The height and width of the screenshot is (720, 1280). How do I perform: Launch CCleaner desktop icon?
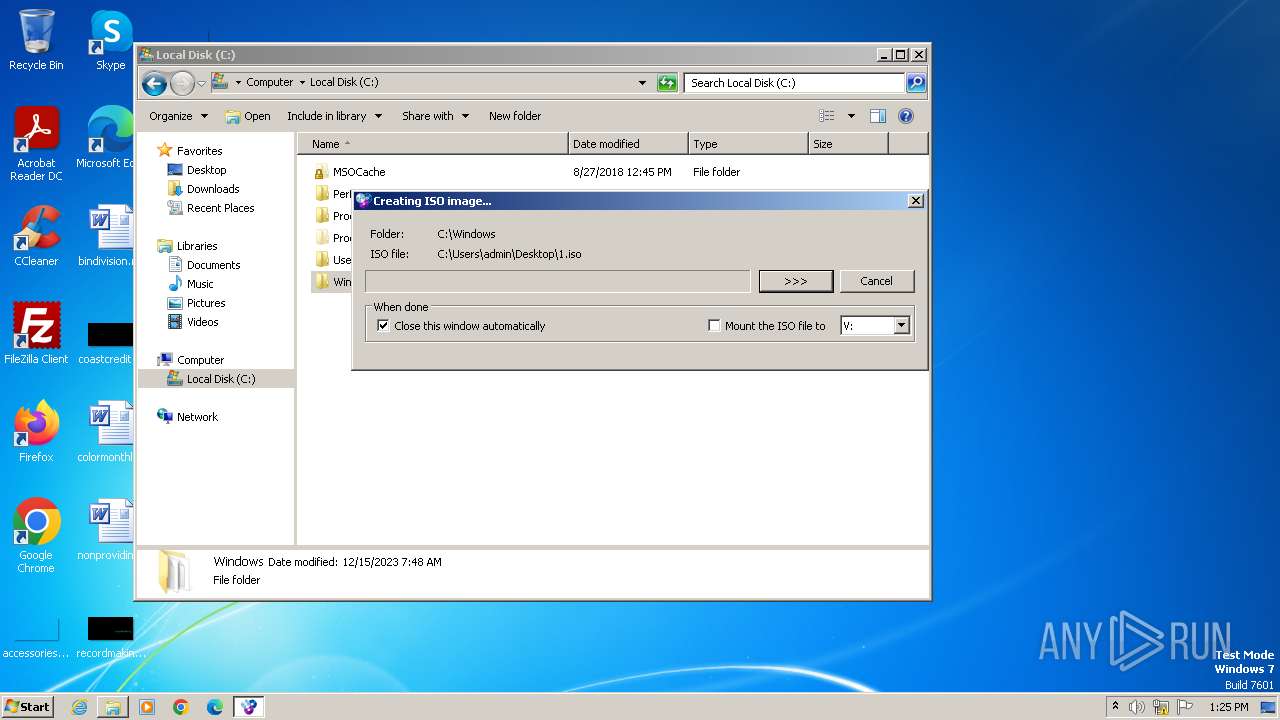[x=36, y=236]
